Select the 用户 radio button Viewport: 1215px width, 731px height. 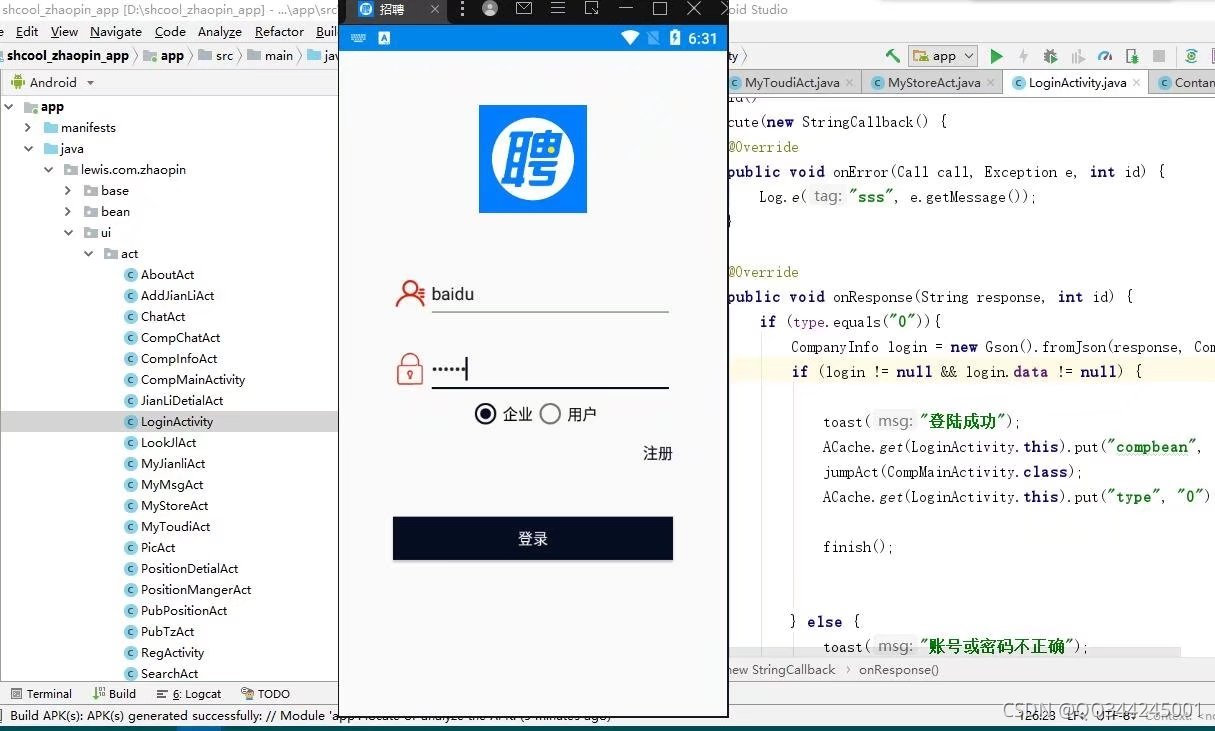[550, 414]
